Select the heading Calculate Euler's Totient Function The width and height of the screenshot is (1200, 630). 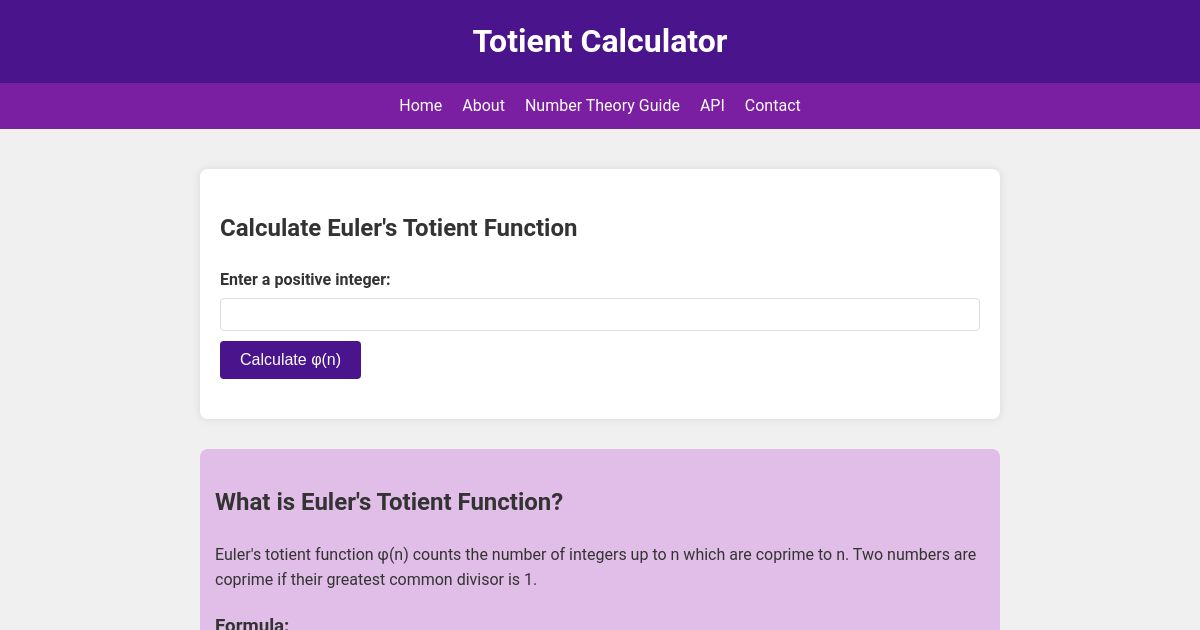click(398, 228)
